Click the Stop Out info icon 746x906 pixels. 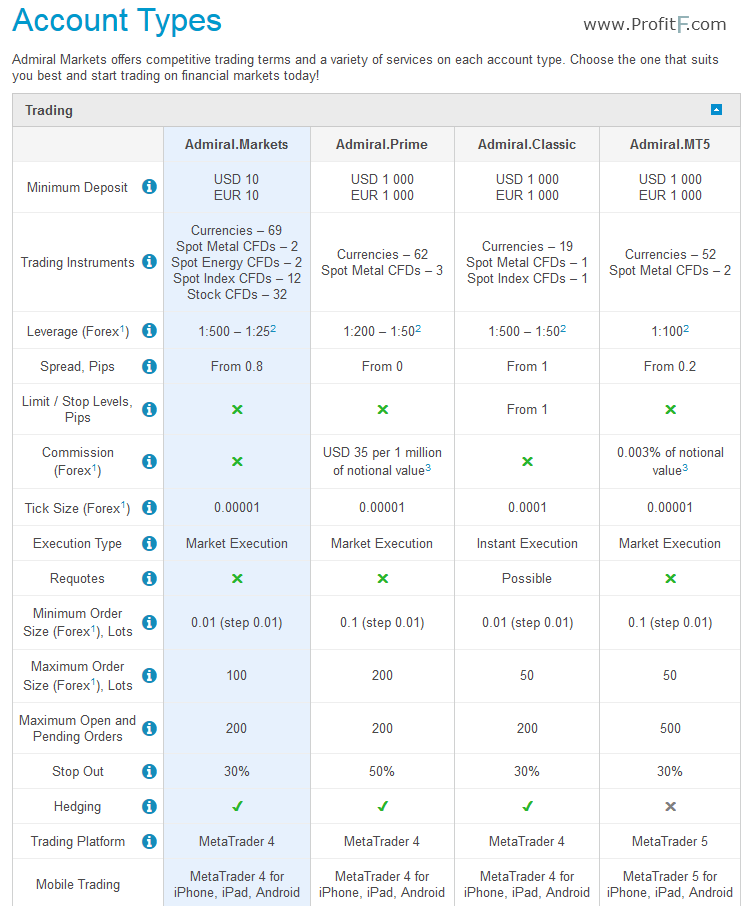pos(149,771)
